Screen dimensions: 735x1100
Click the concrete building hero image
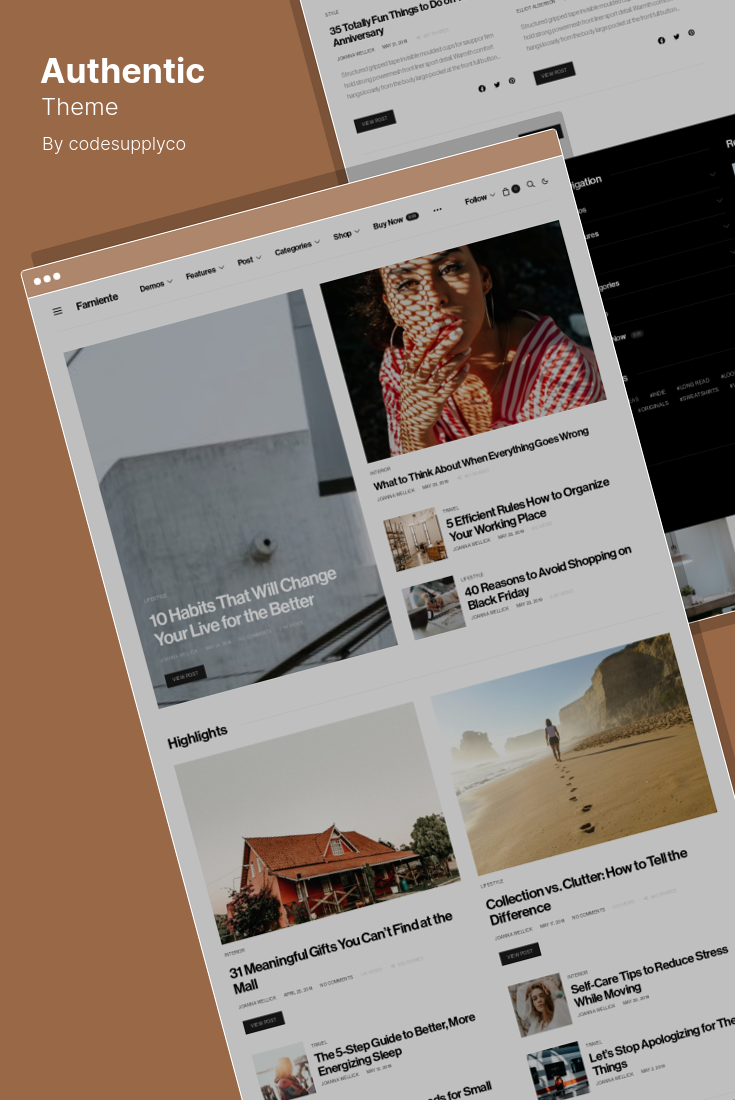point(231,498)
